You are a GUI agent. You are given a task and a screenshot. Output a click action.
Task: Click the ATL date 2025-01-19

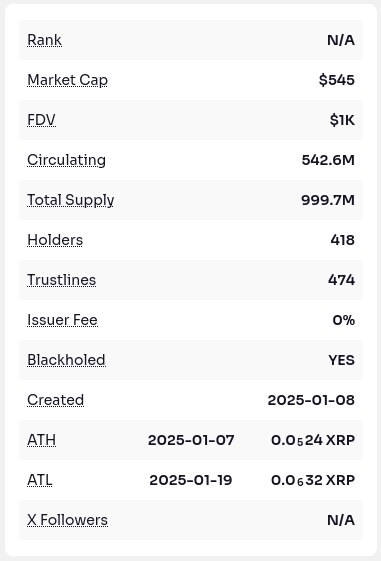pyautogui.click(x=191, y=480)
